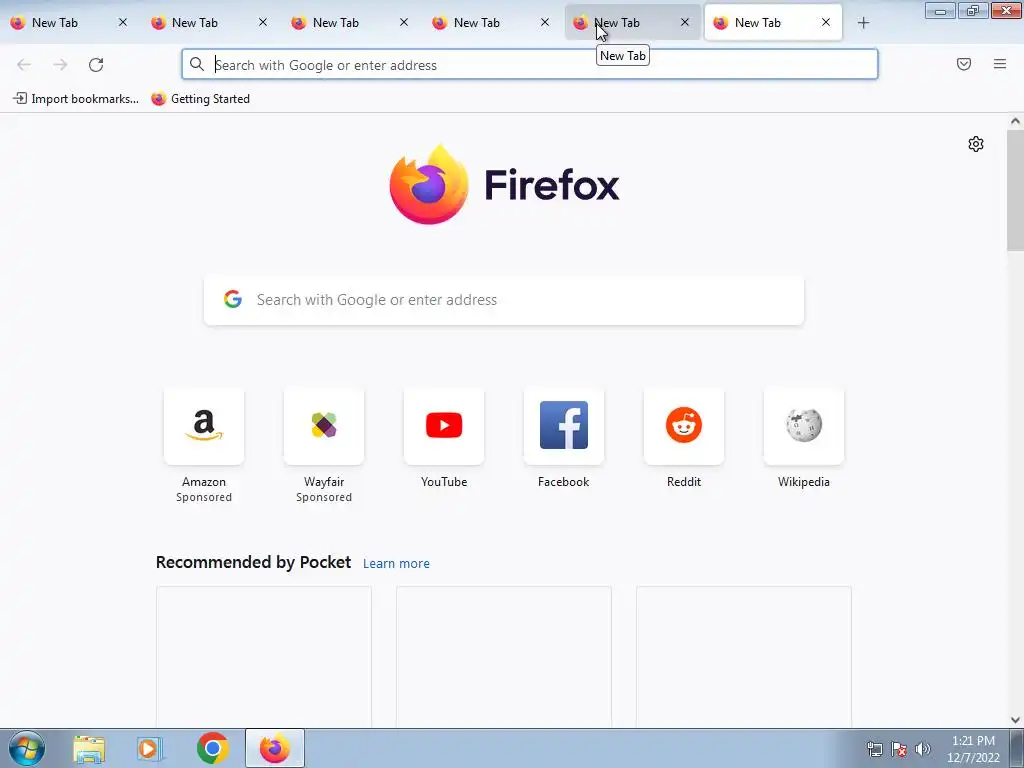The height and width of the screenshot is (768, 1024).
Task: Click the Firefox taskbar button
Action: (x=275, y=748)
